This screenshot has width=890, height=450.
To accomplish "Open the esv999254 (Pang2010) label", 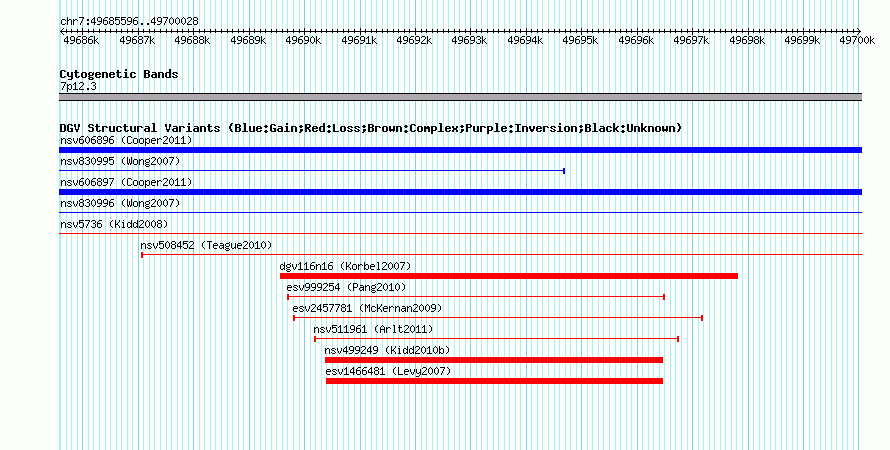I will 346,287.
